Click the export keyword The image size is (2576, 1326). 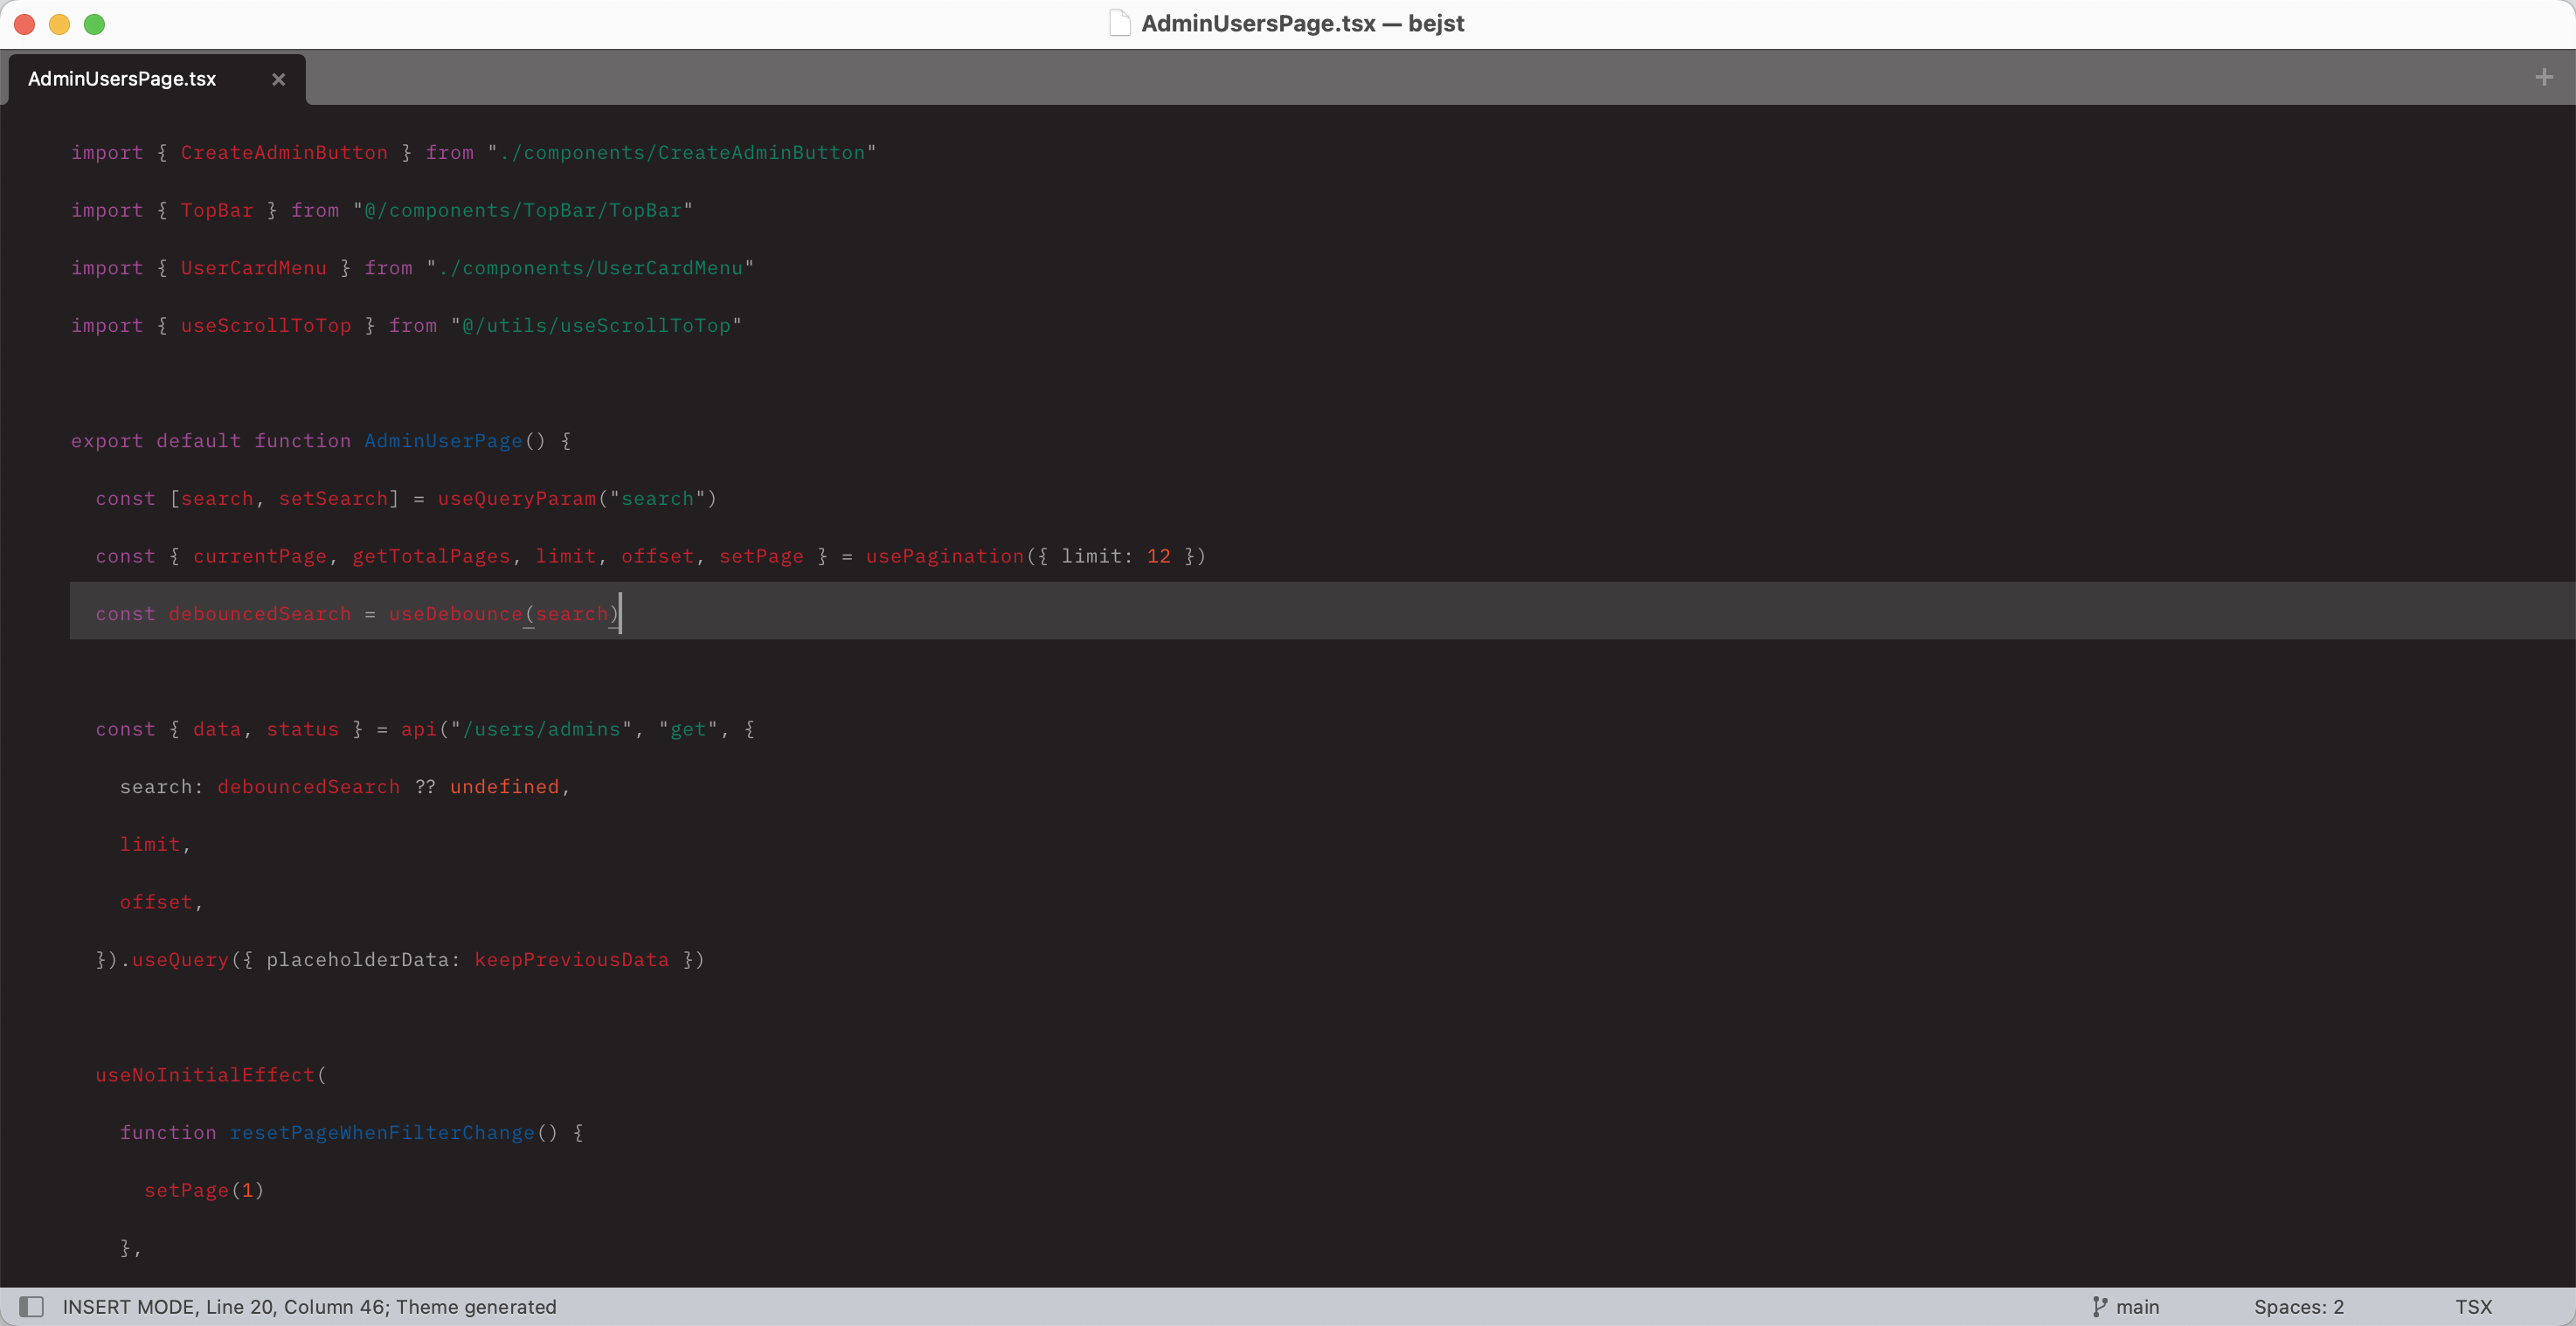click(x=107, y=440)
